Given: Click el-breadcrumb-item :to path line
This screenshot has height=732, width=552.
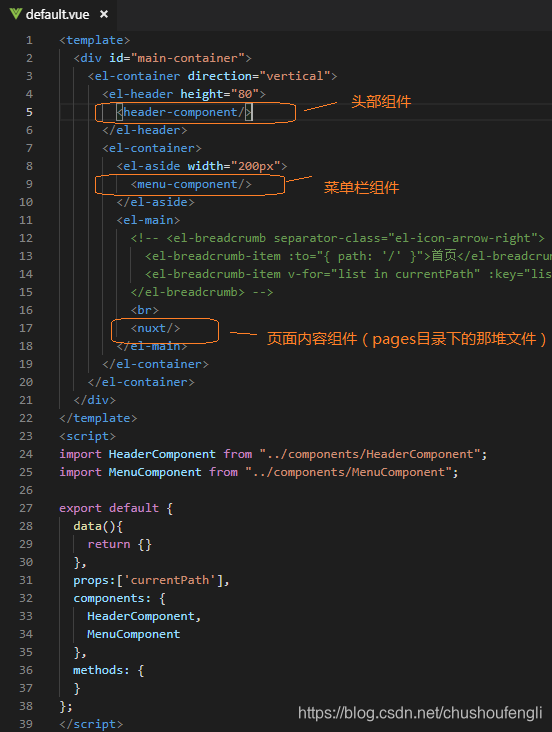Looking at the screenshot, I should point(348,256).
